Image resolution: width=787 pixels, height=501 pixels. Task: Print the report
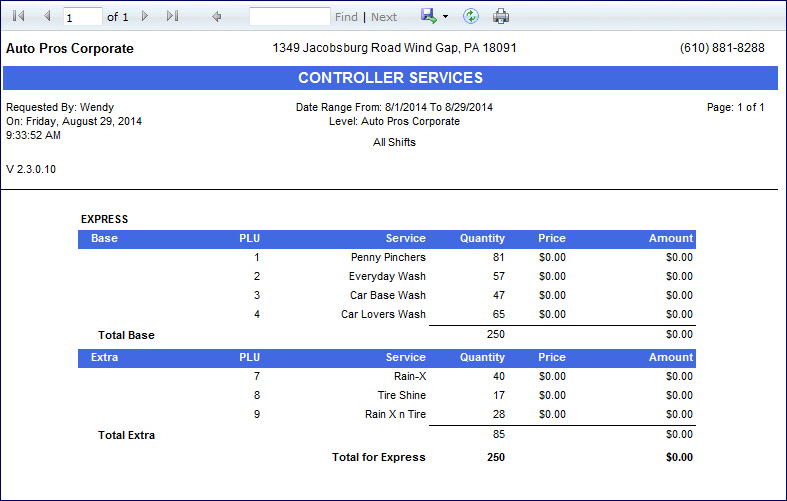(501, 16)
